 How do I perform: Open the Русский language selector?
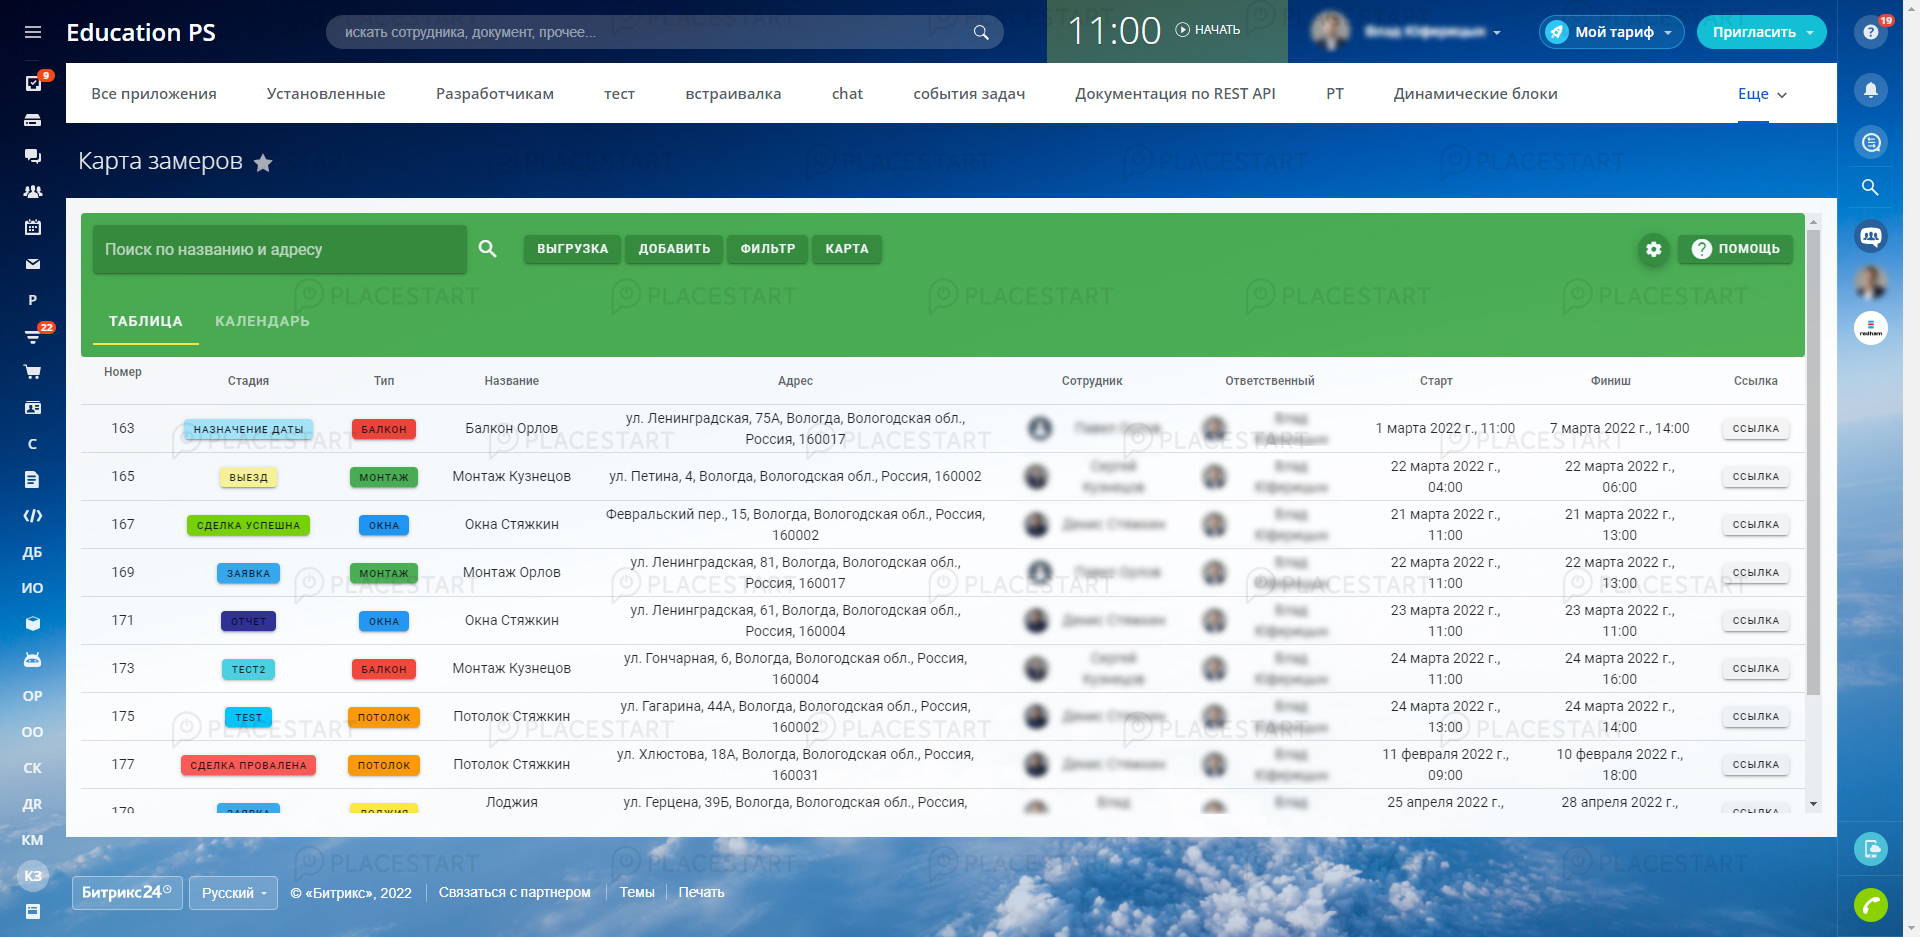point(235,893)
